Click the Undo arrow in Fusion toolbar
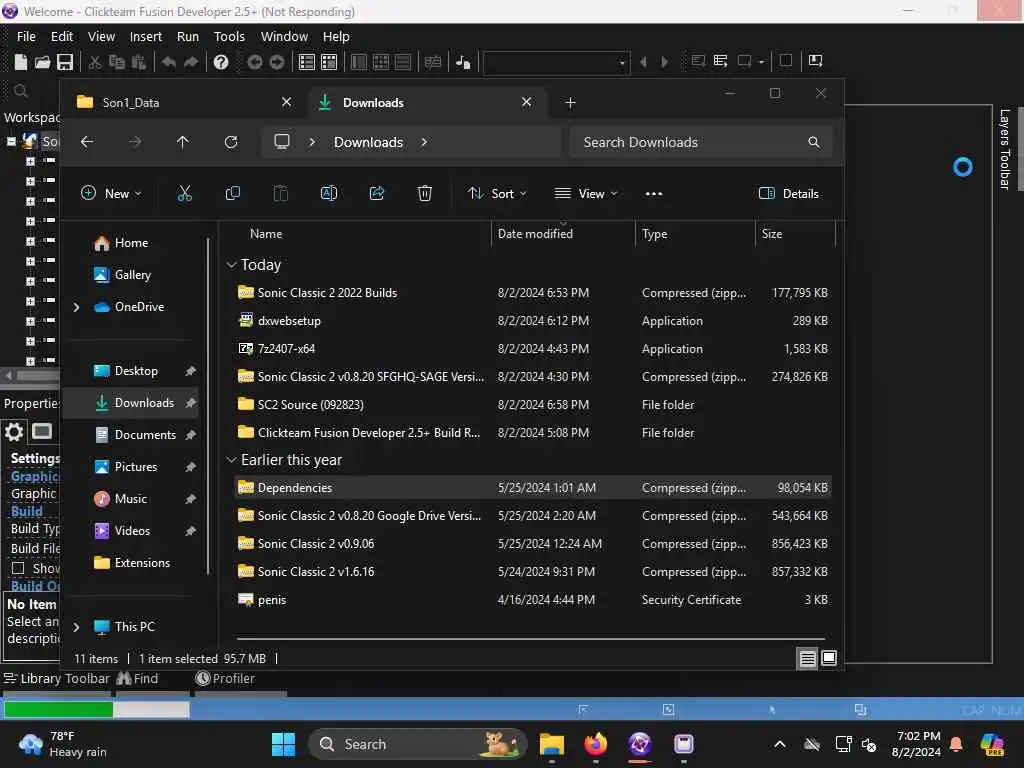The width and height of the screenshot is (1024, 768). [169, 61]
